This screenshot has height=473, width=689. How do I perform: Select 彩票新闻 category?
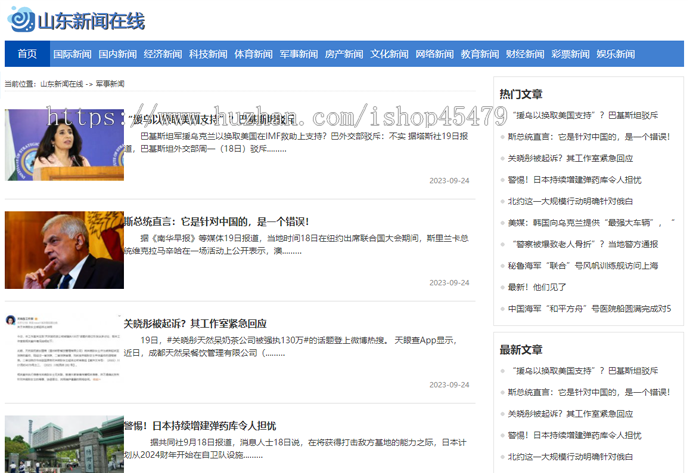[x=570, y=54]
